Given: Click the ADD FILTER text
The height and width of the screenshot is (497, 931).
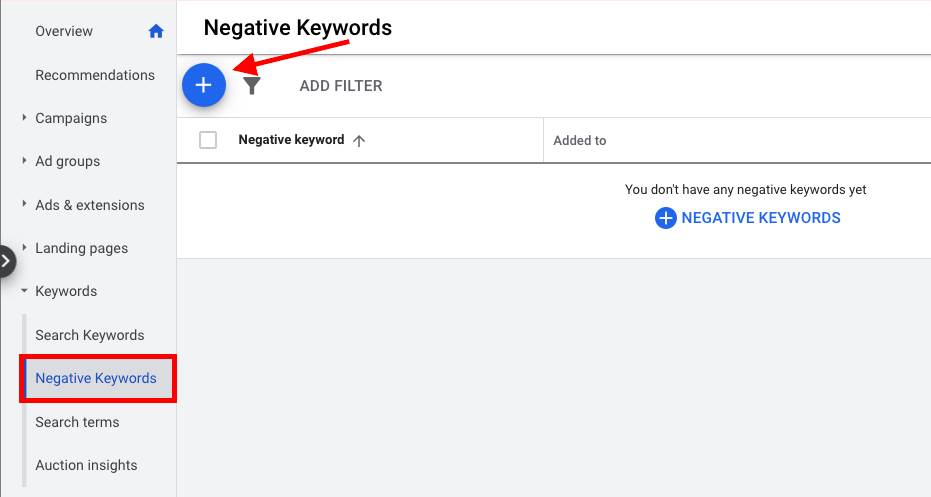Looking at the screenshot, I should pyautogui.click(x=341, y=86).
